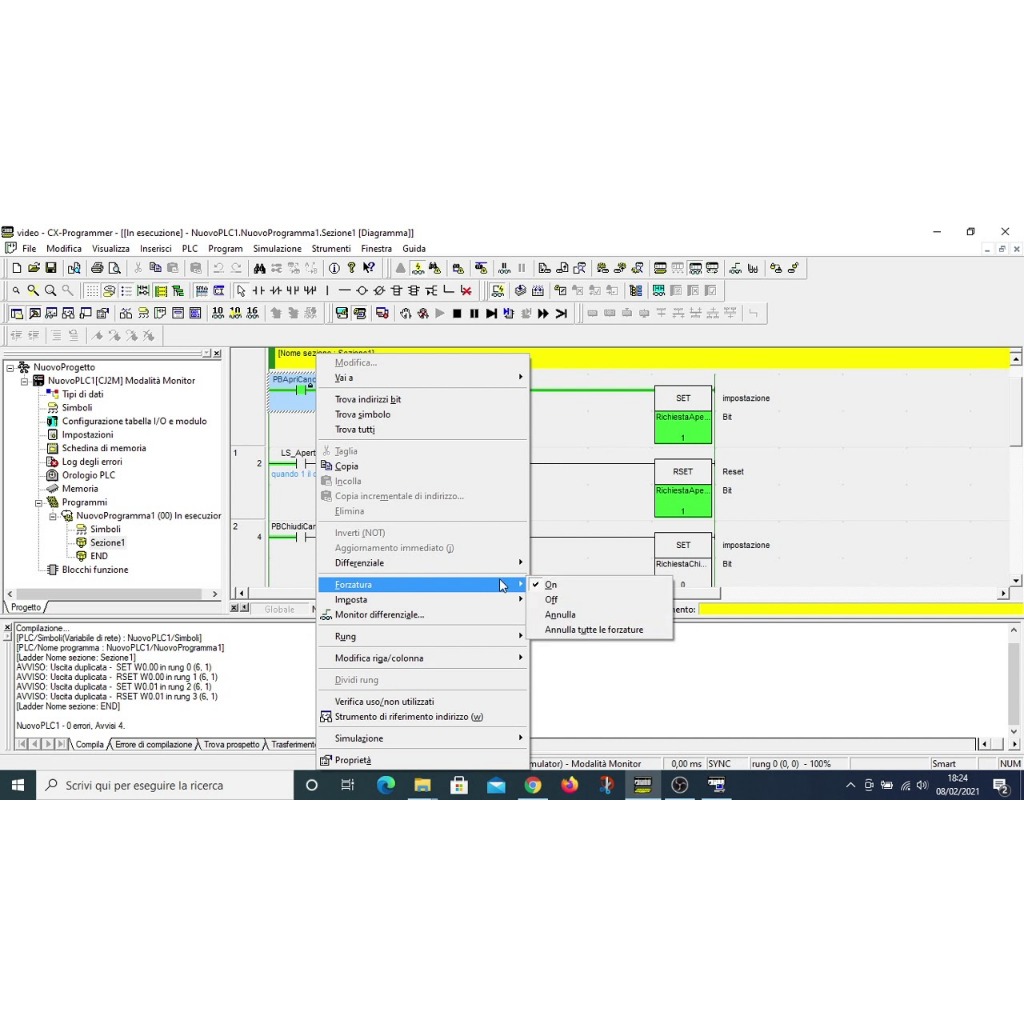1024x1024 pixels.
Task: Collapse the Programmi tree node
Action: 39,503
